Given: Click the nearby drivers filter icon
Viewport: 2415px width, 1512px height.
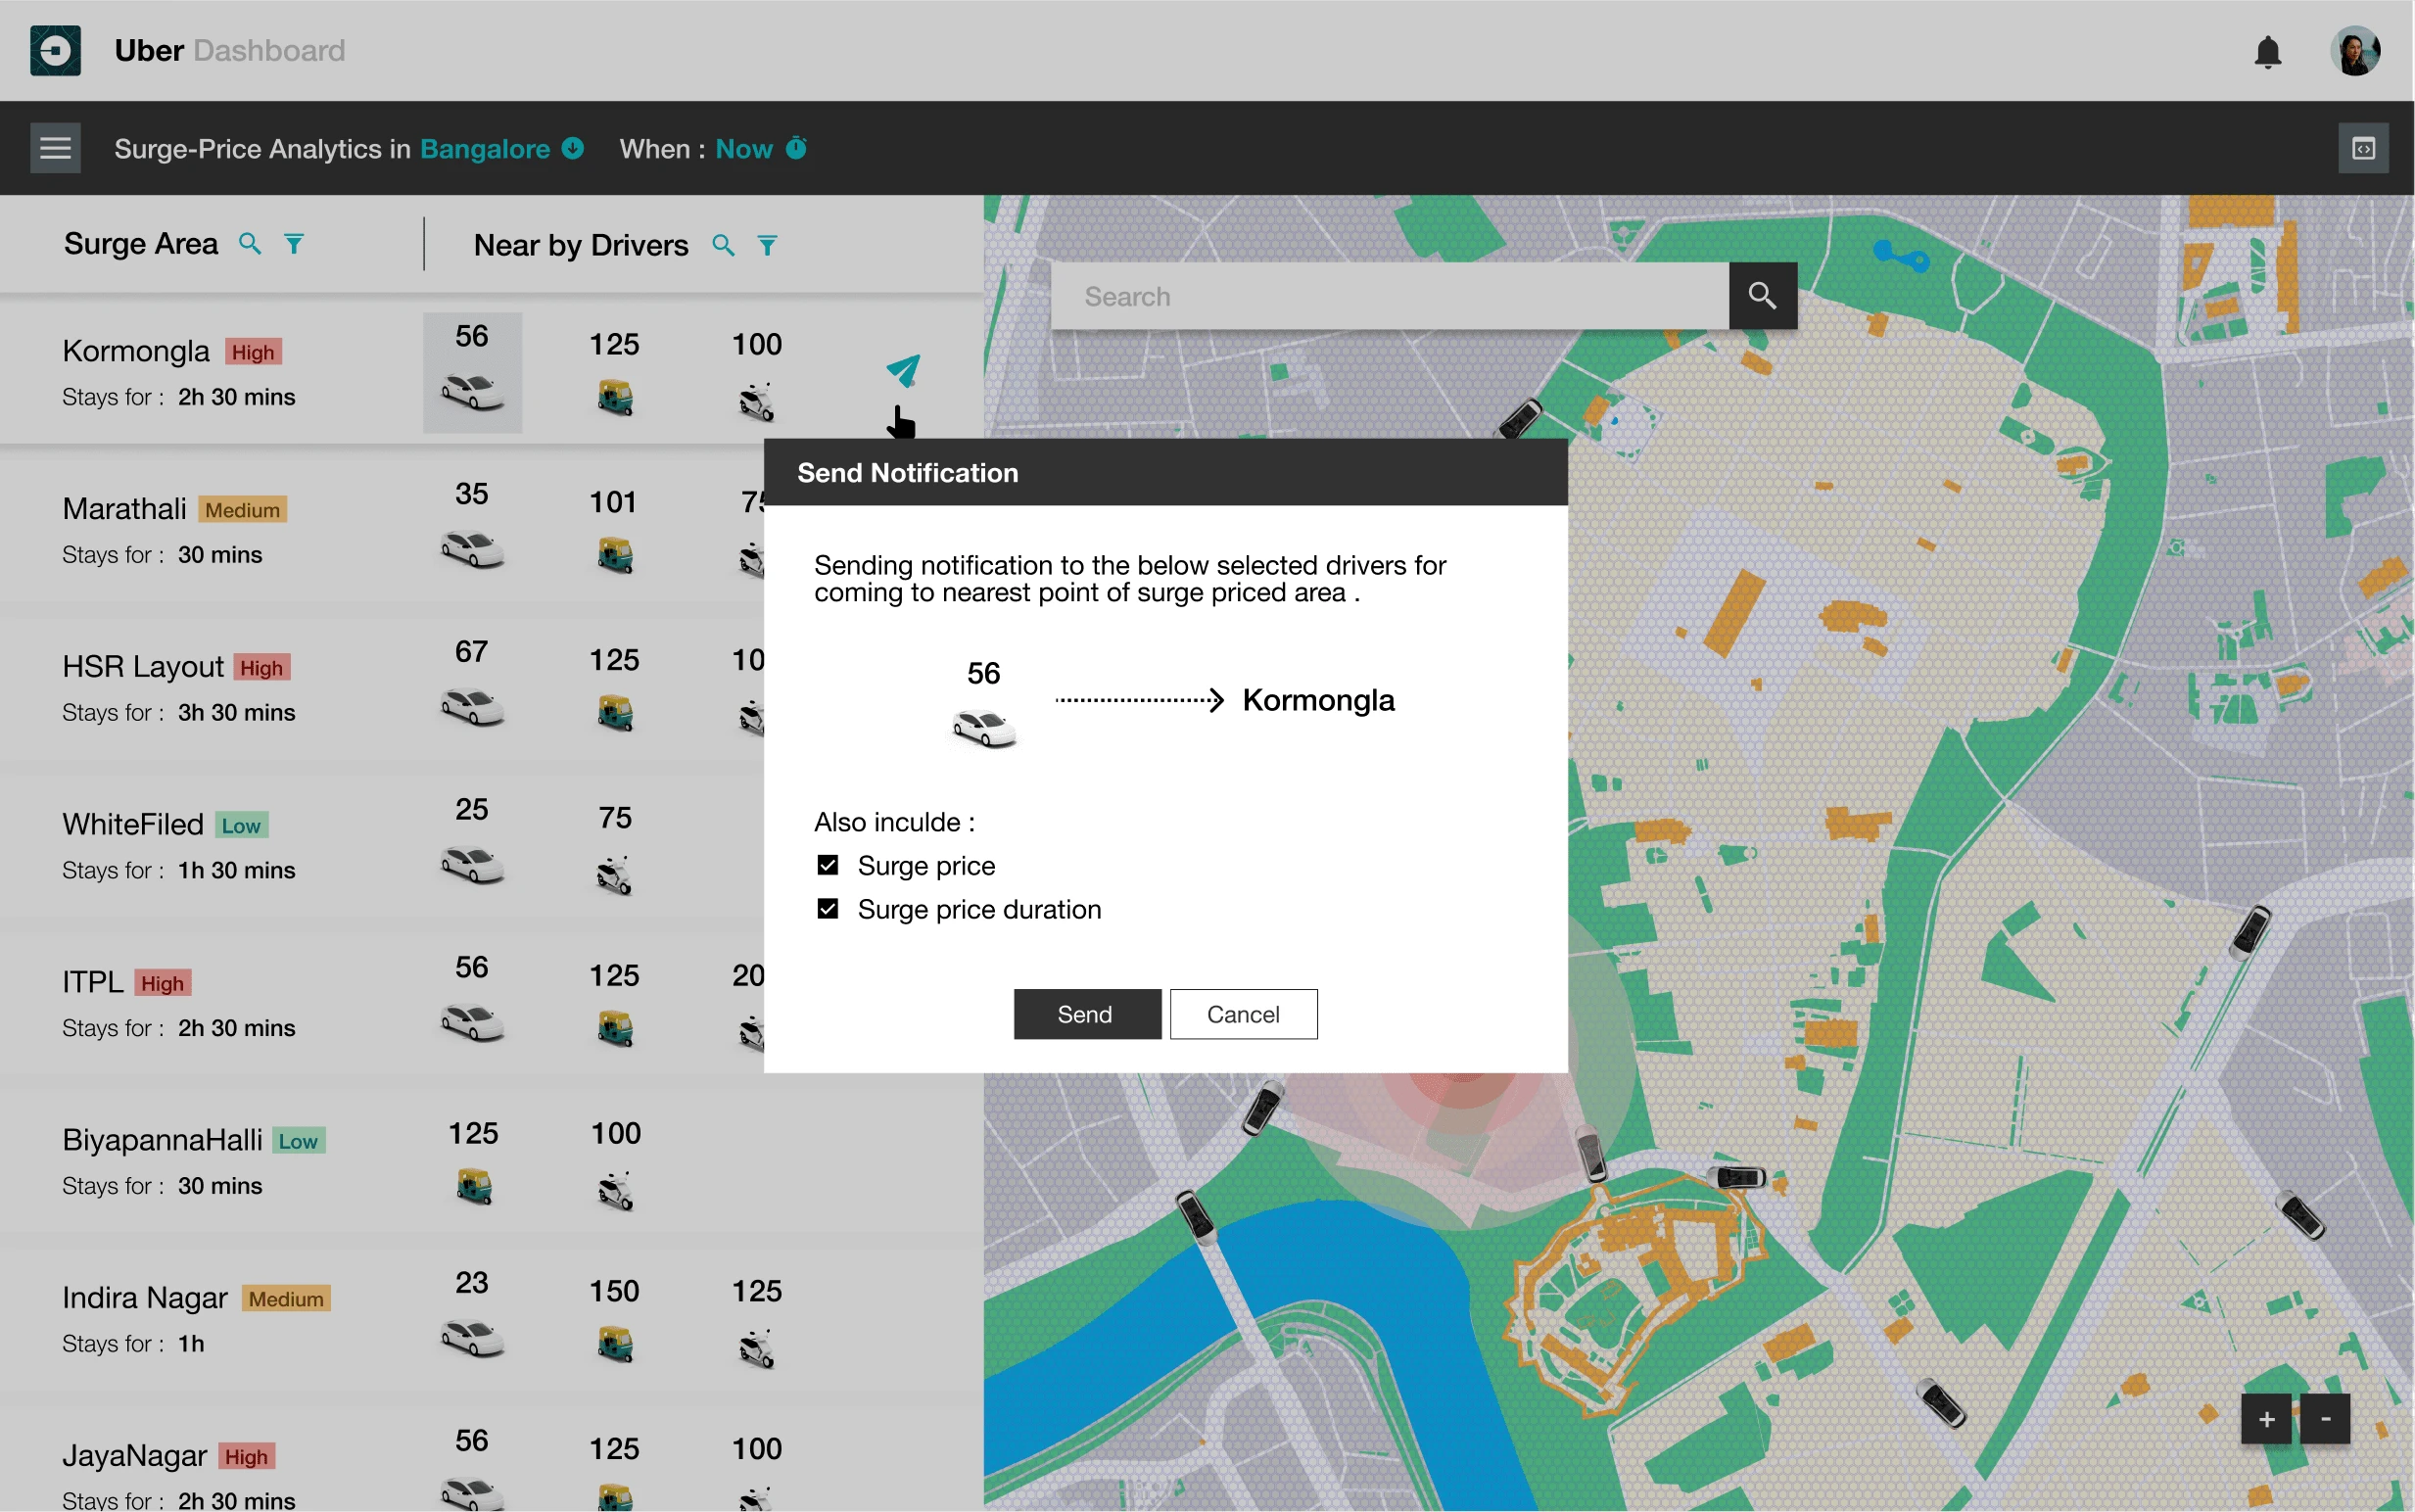Looking at the screenshot, I should 766,244.
